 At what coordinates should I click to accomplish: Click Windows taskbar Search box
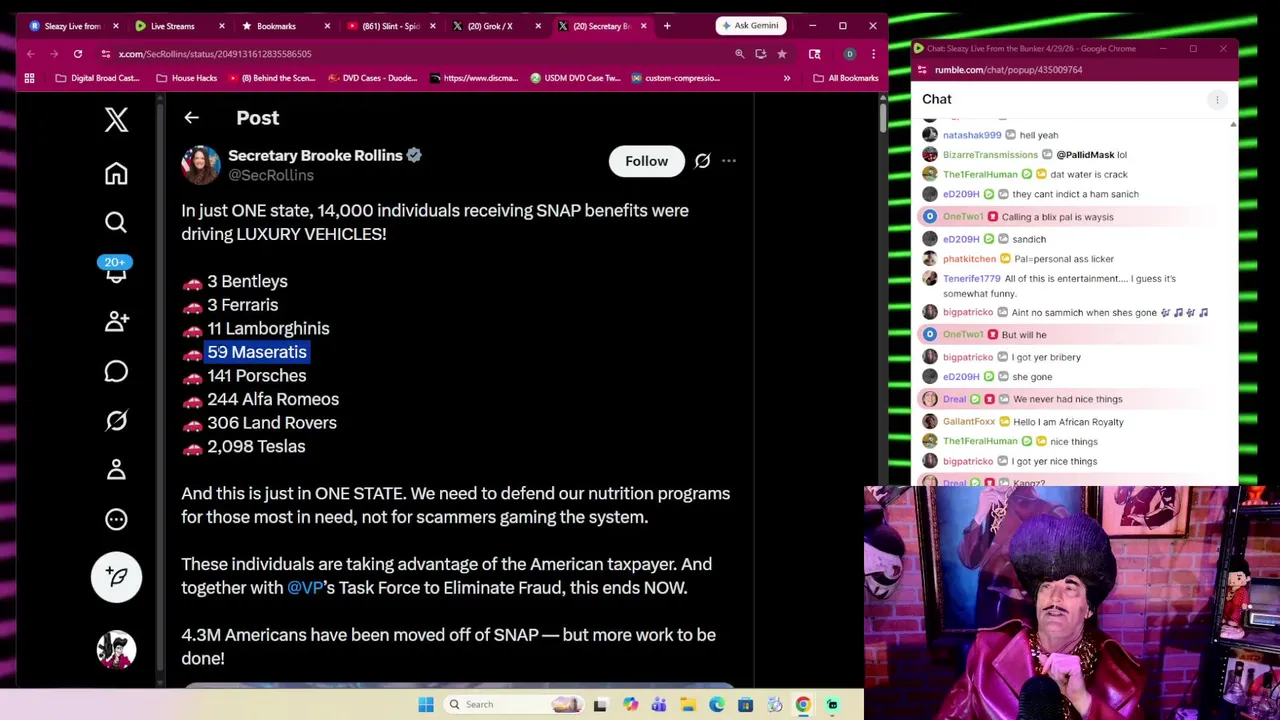(x=515, y=705)
